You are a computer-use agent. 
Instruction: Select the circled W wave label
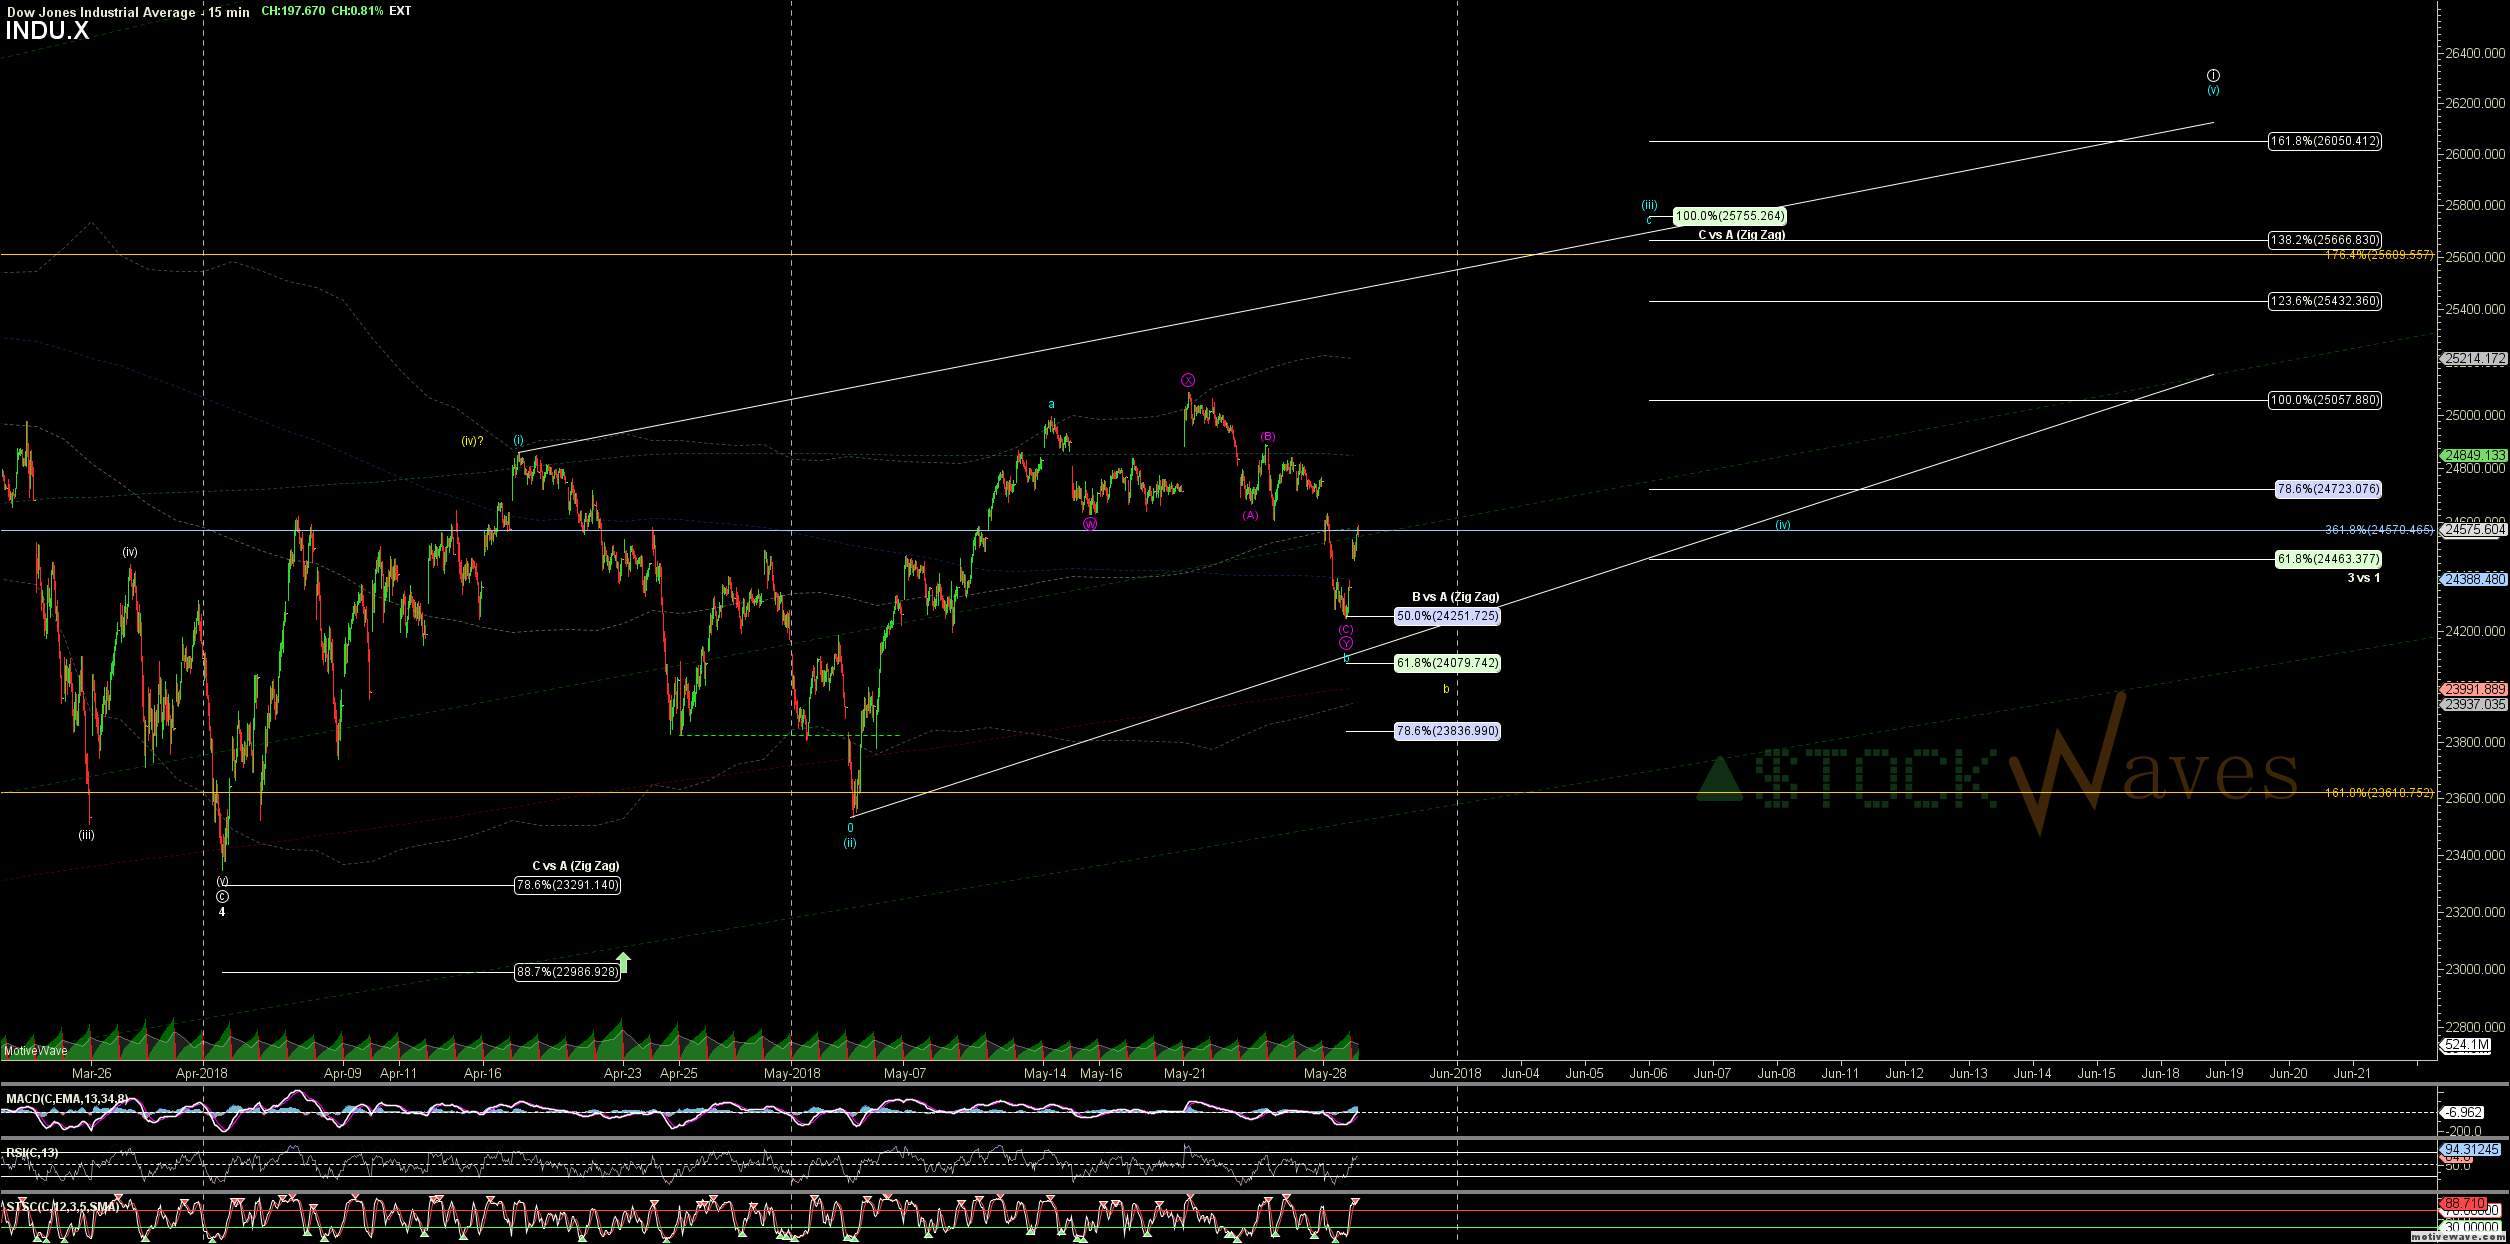(1090, 523)
